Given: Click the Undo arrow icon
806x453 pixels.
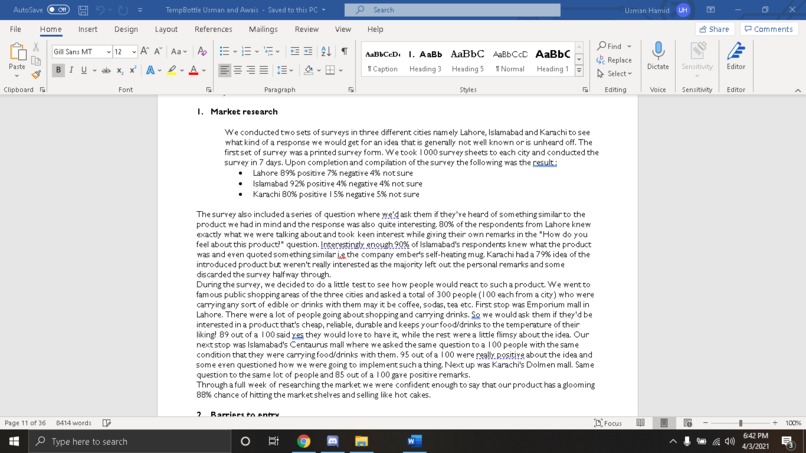Looking at the screenshot, I should (x=100, y=10).
